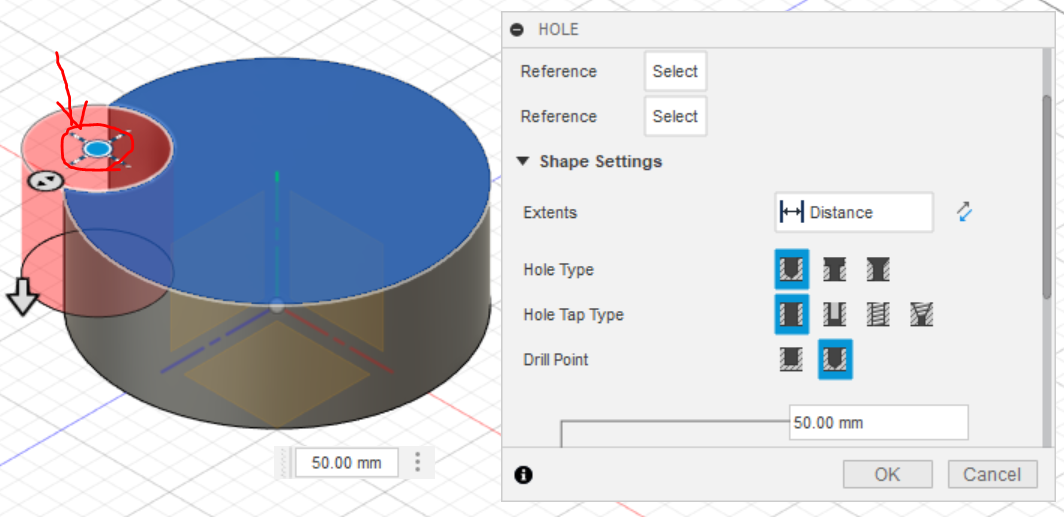Click the info icon in HOLE dialog
Screen dimensions: 1064x517
tap(523, 475)
